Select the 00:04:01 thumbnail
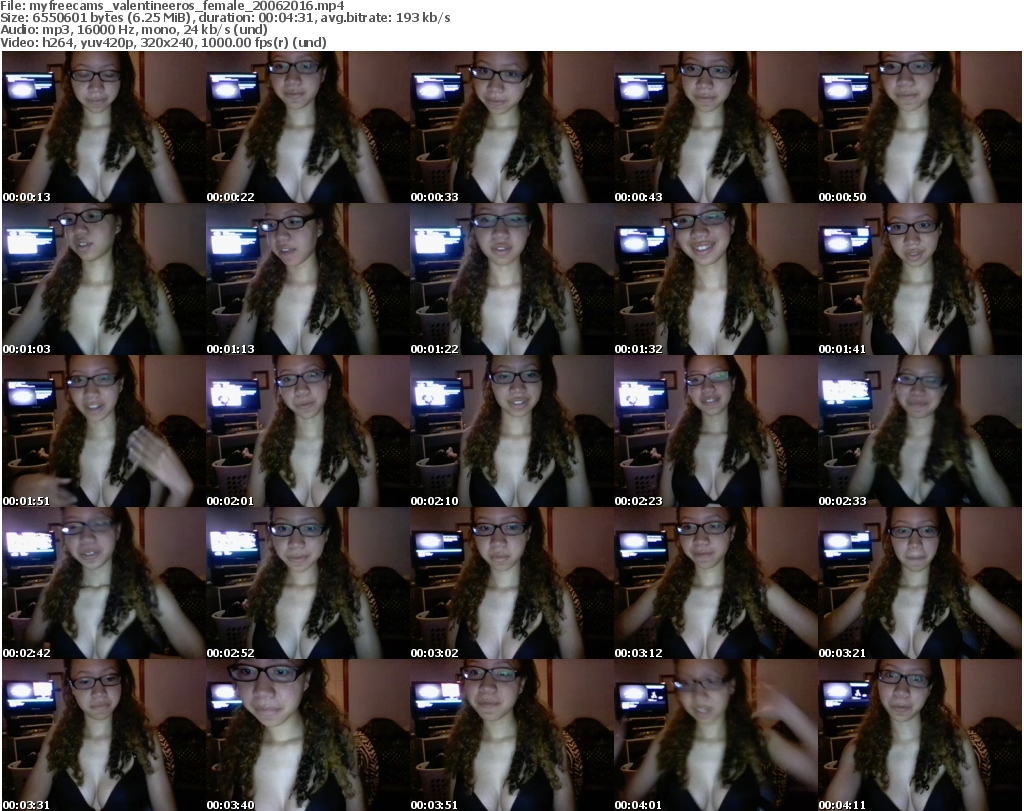 pyautogui.click(x=715, y=735)
